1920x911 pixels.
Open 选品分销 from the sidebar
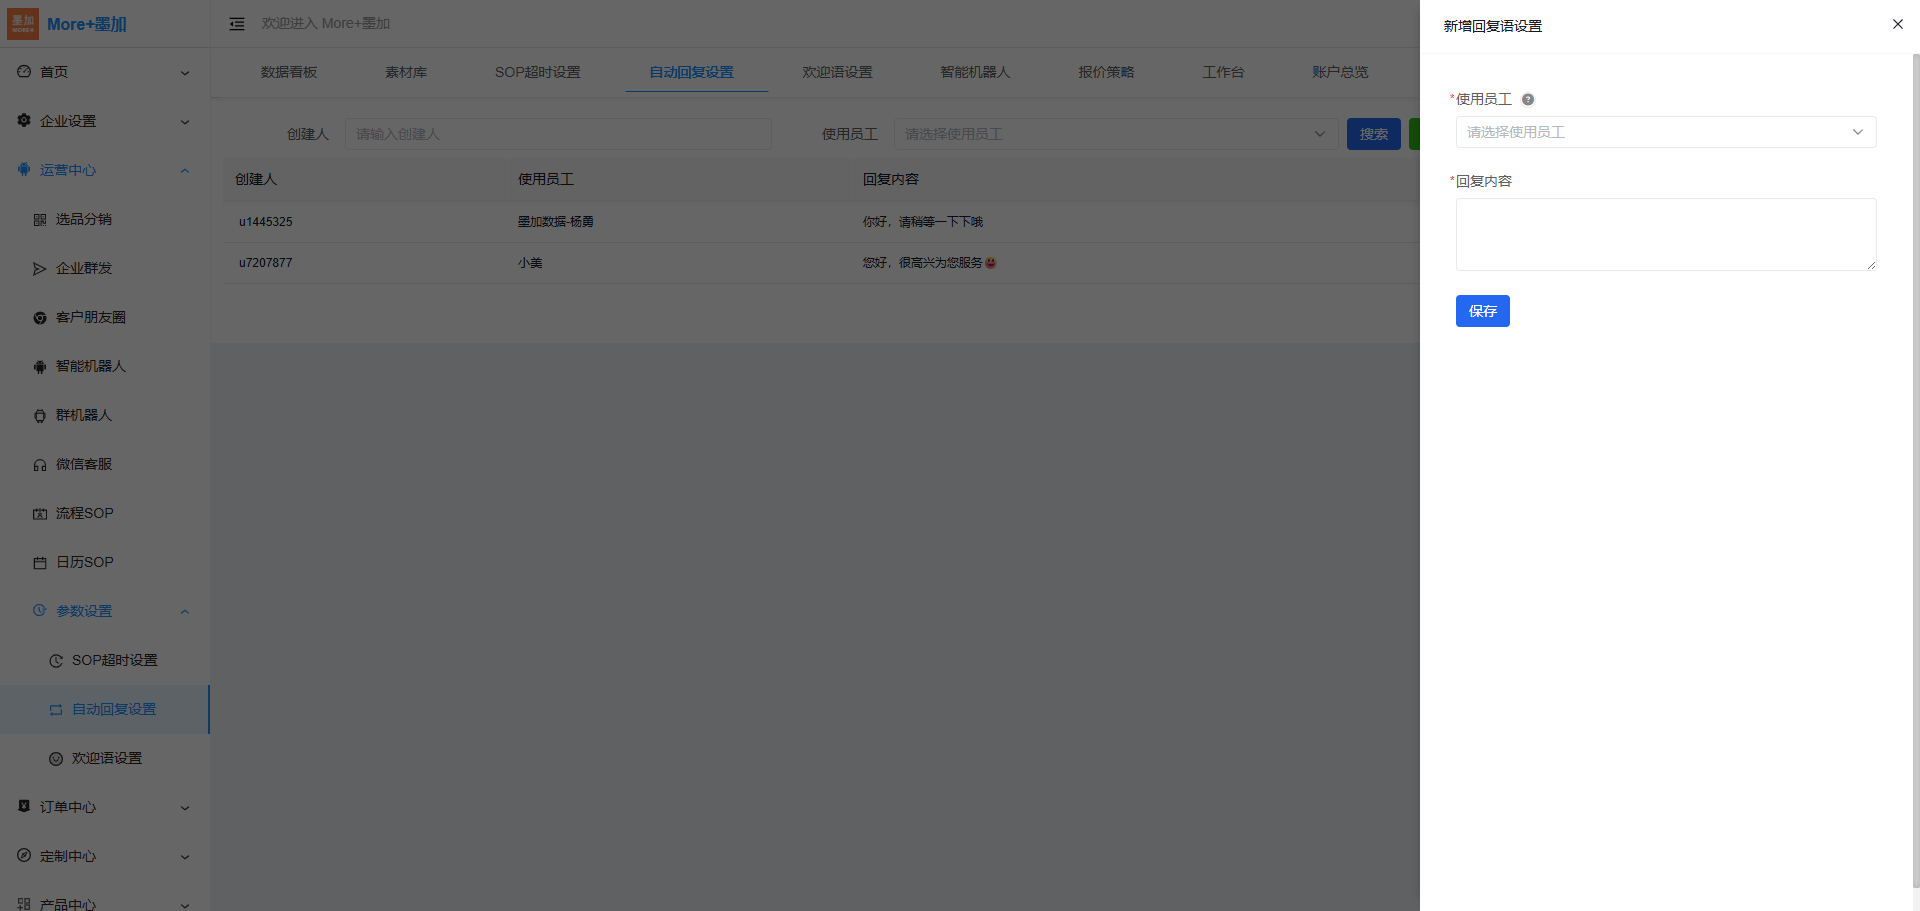click(x=84, y=219)
